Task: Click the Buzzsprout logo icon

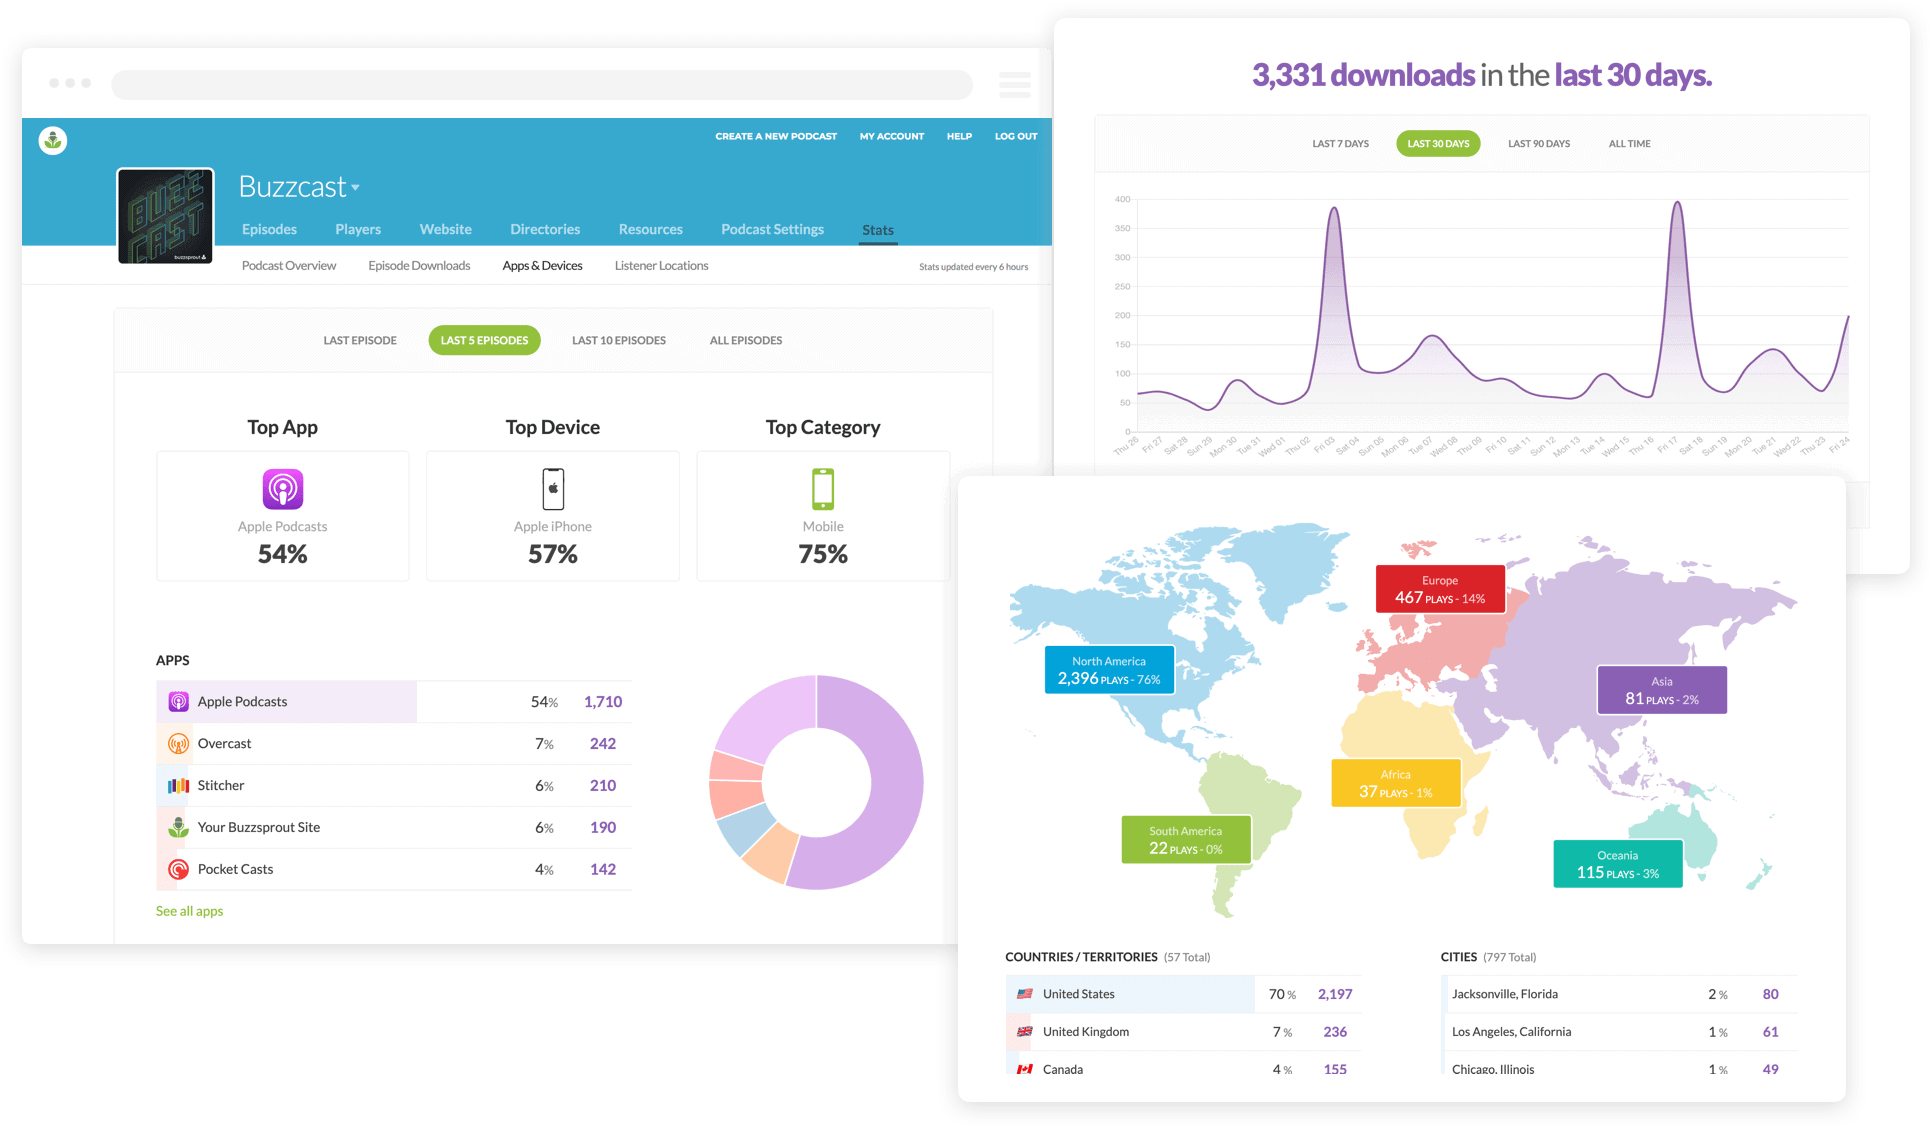Action: click(x=53, y=140)
